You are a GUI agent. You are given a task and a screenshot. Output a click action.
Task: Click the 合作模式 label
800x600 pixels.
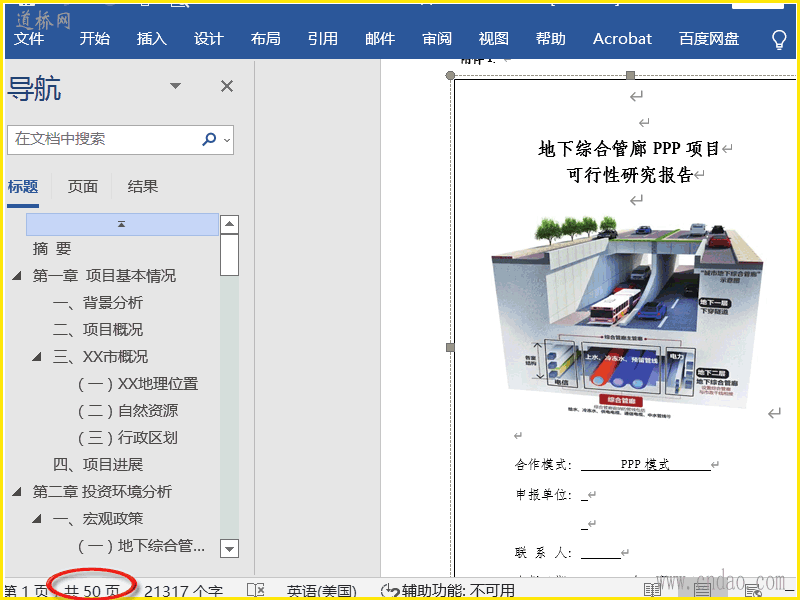tap(543, 464)
